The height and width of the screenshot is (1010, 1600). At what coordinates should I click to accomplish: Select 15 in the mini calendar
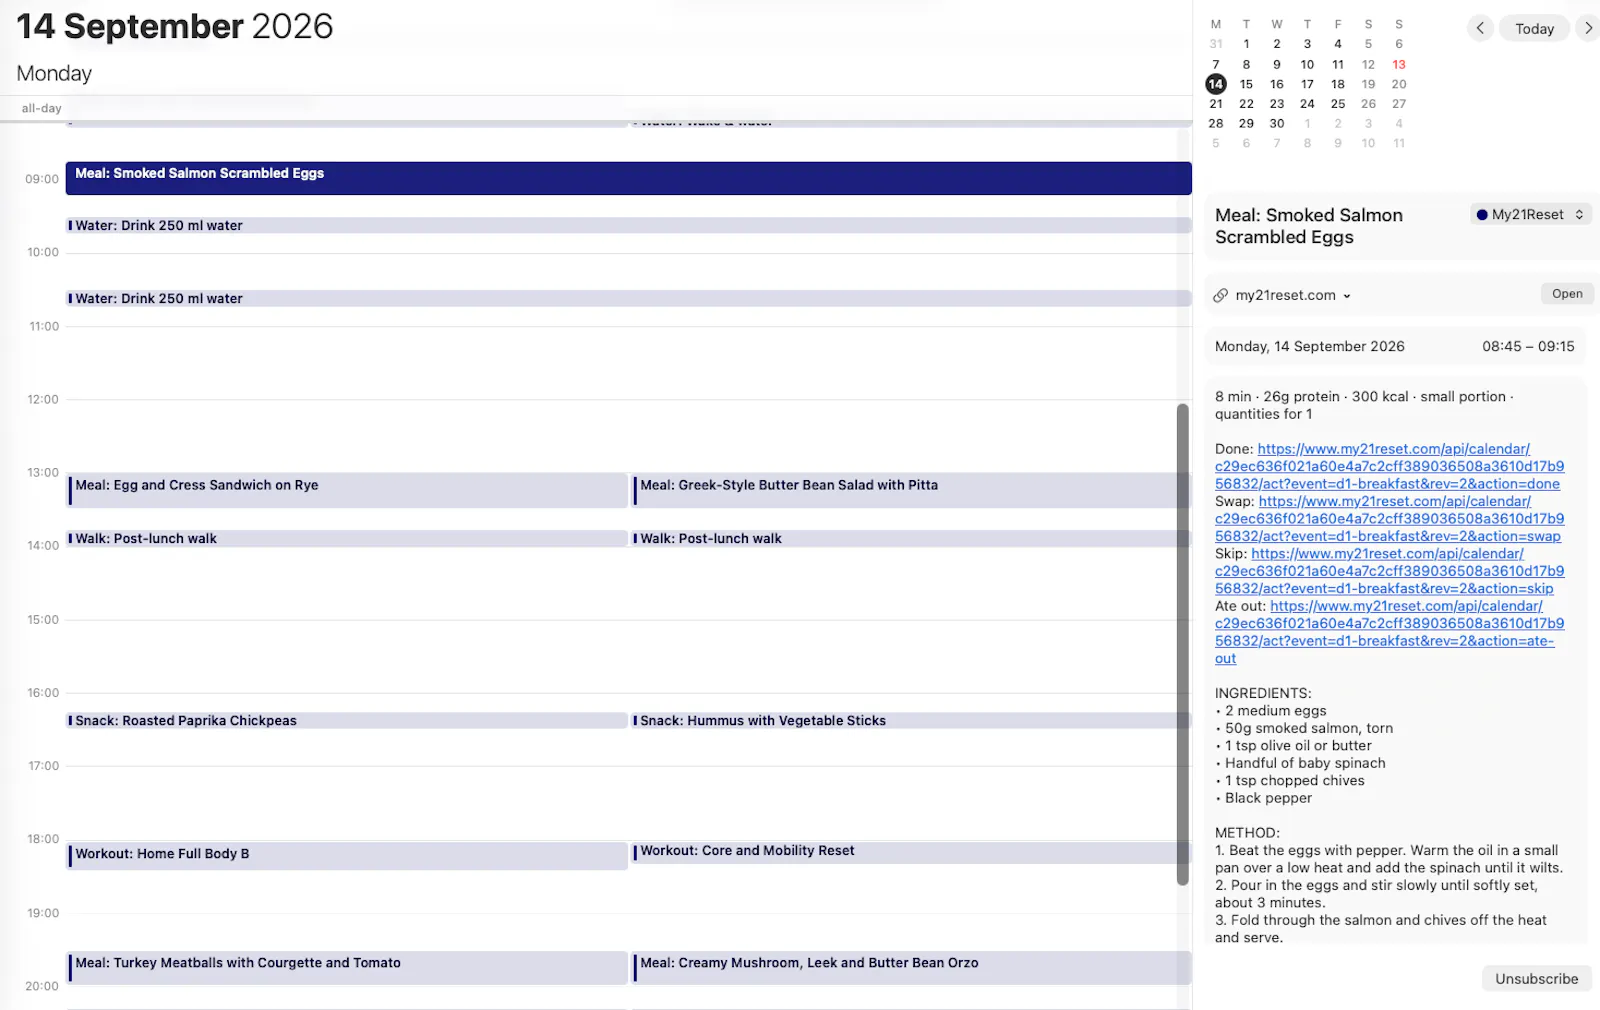coord(1246,84)
